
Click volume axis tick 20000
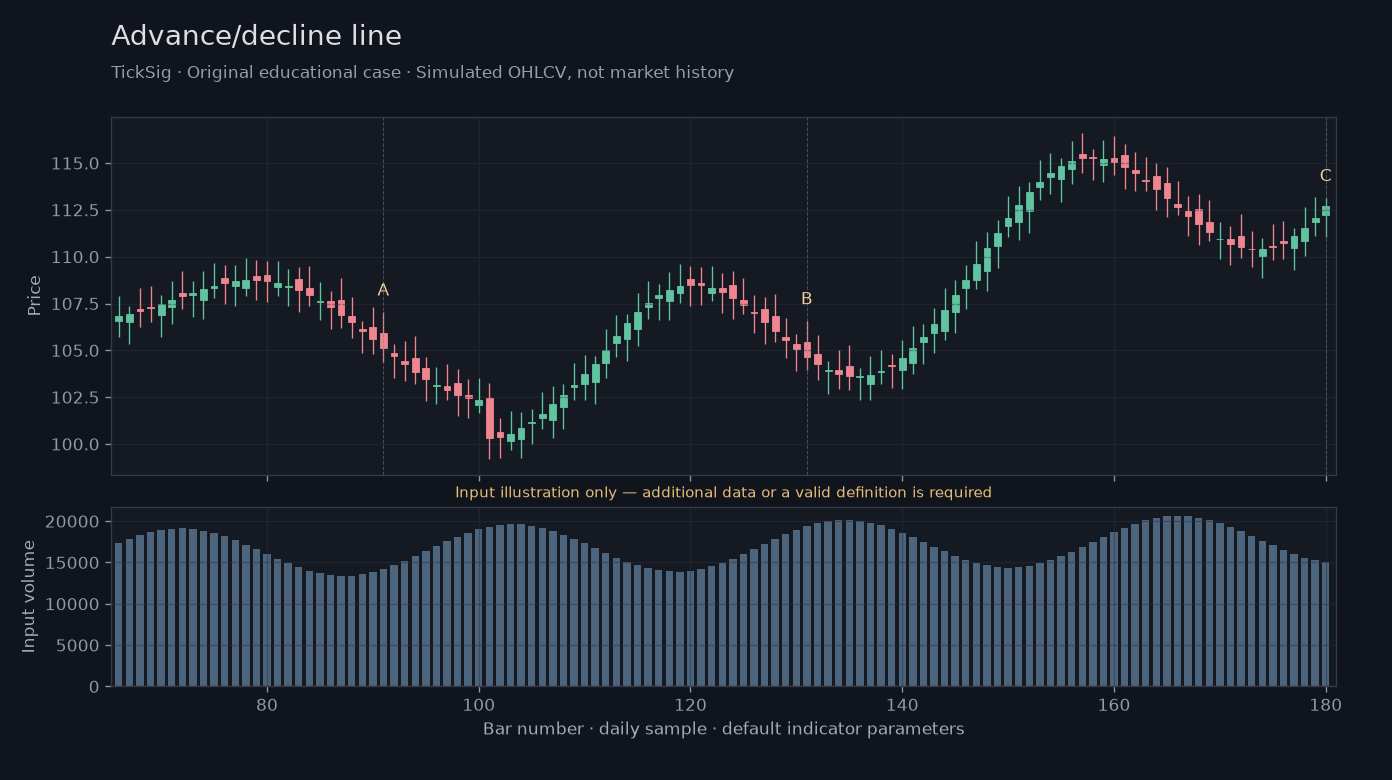(74, 522)
